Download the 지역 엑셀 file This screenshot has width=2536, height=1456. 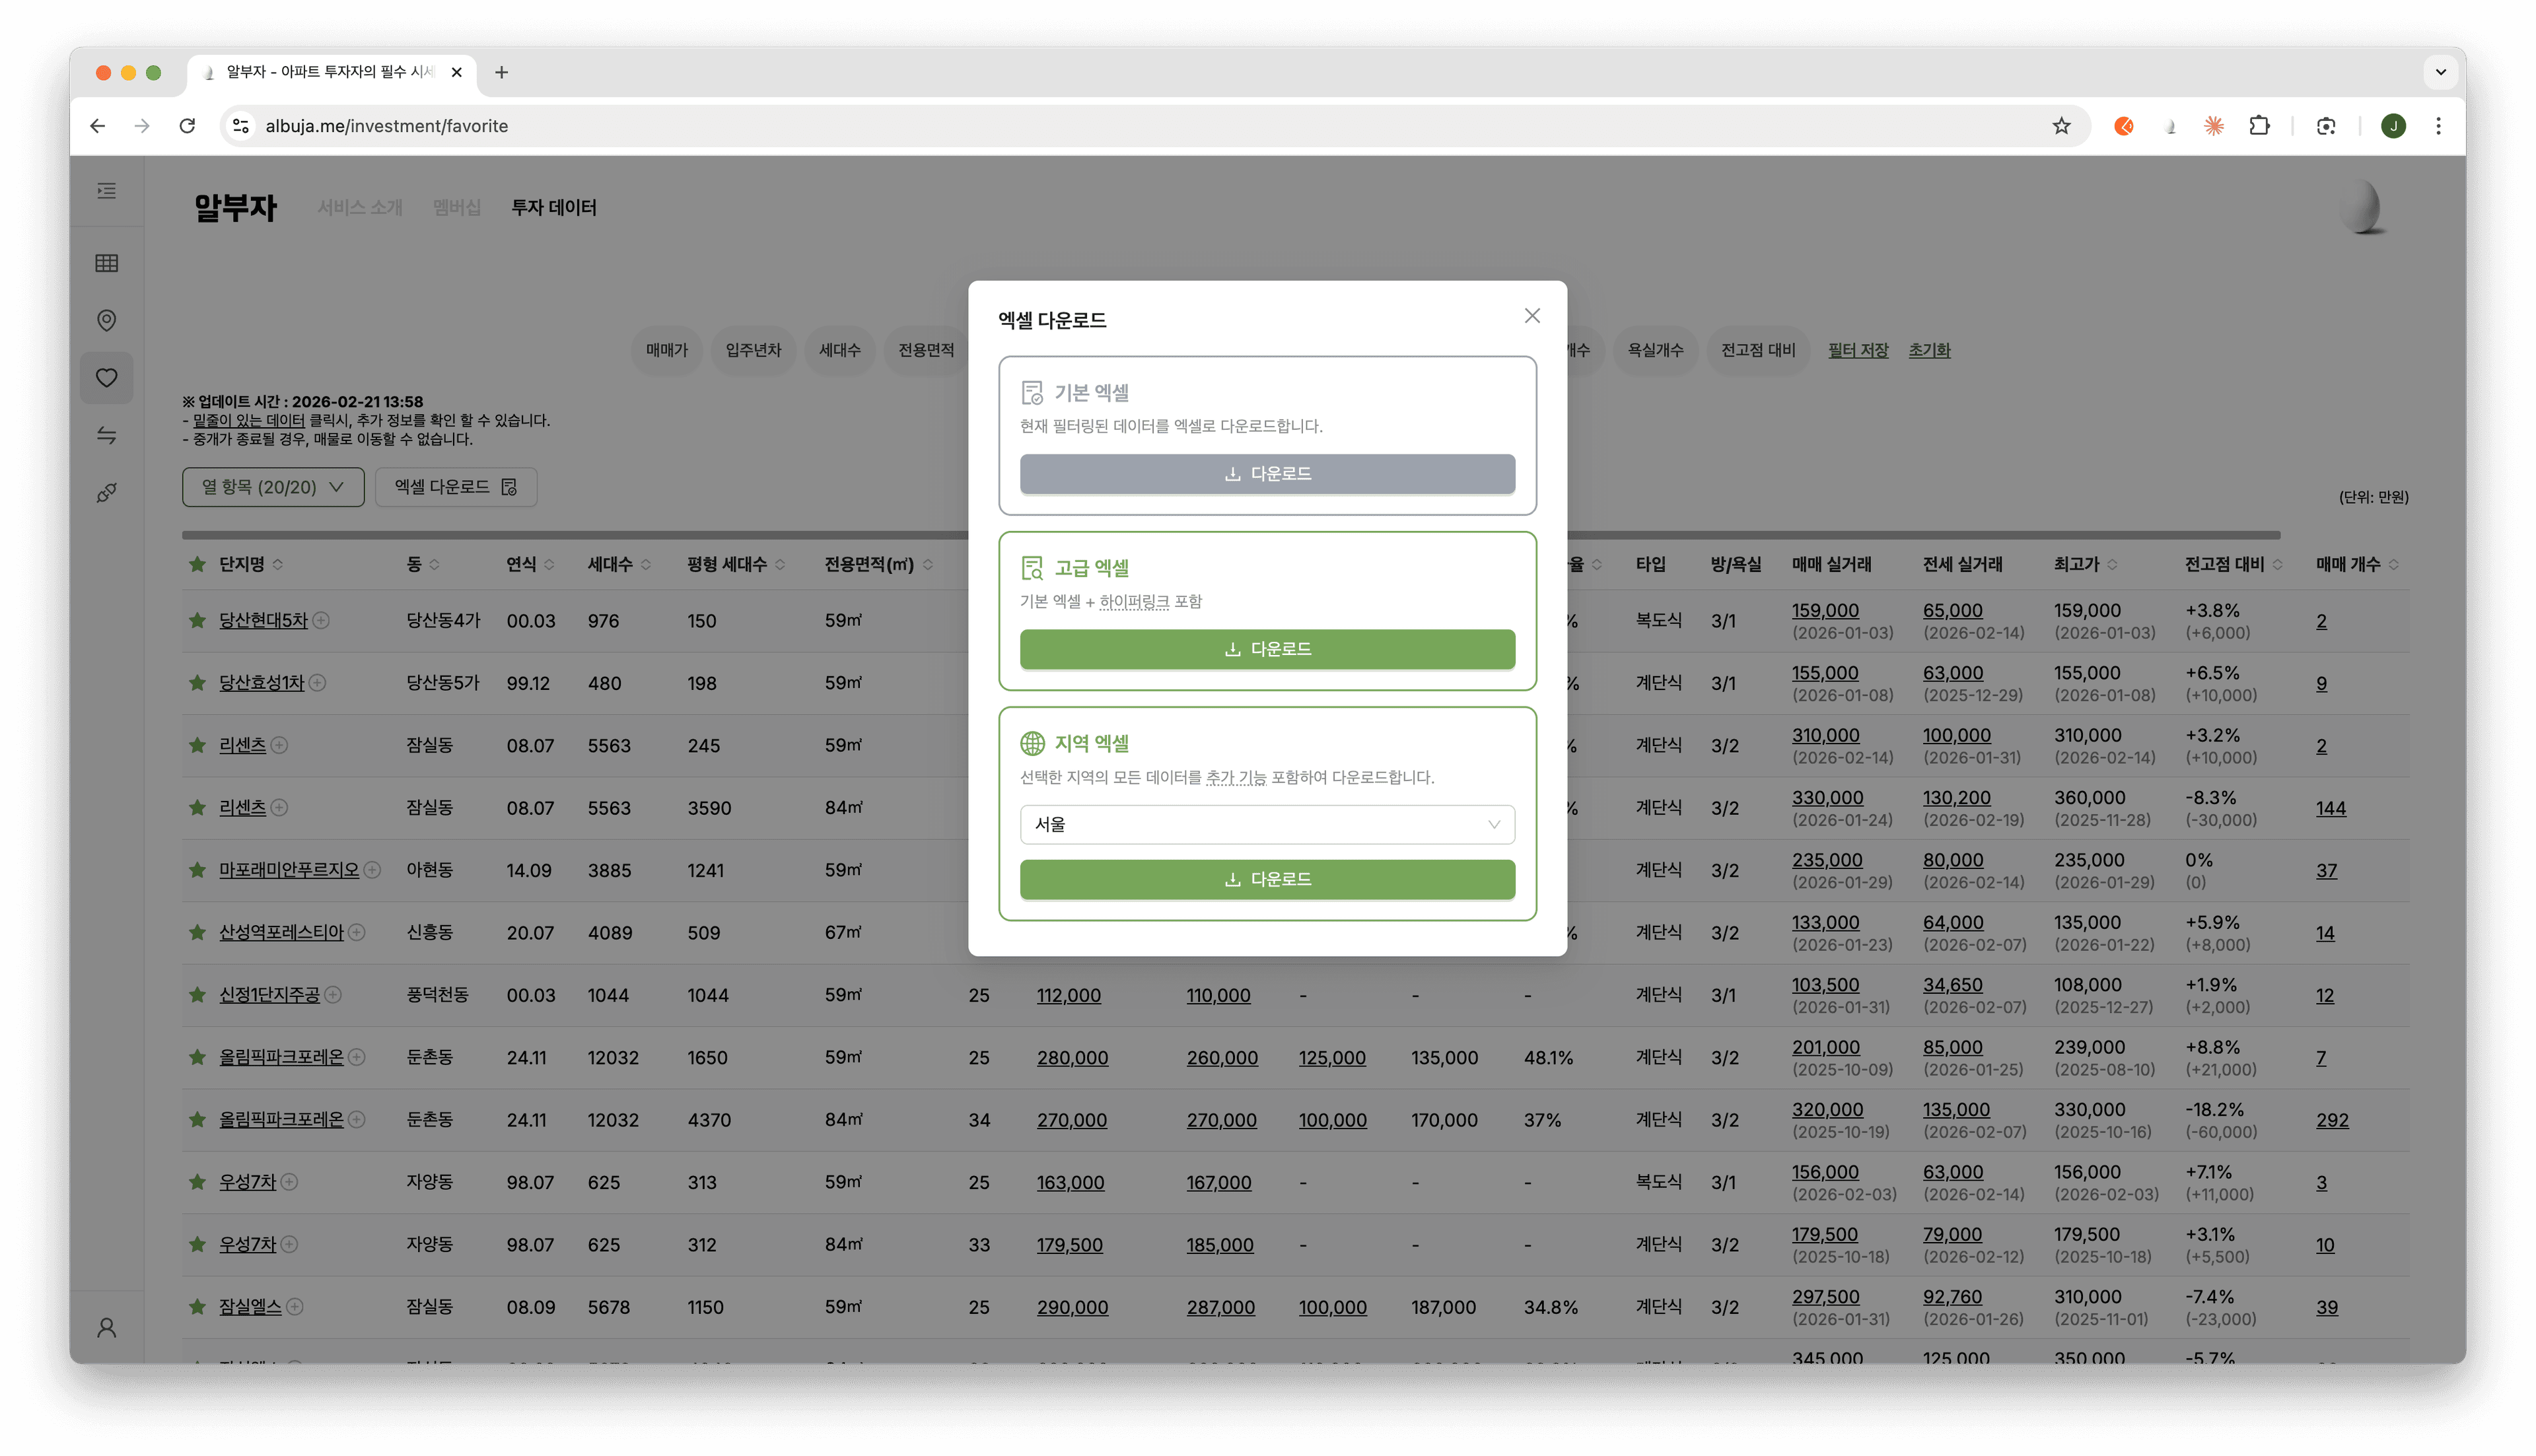1267,879
